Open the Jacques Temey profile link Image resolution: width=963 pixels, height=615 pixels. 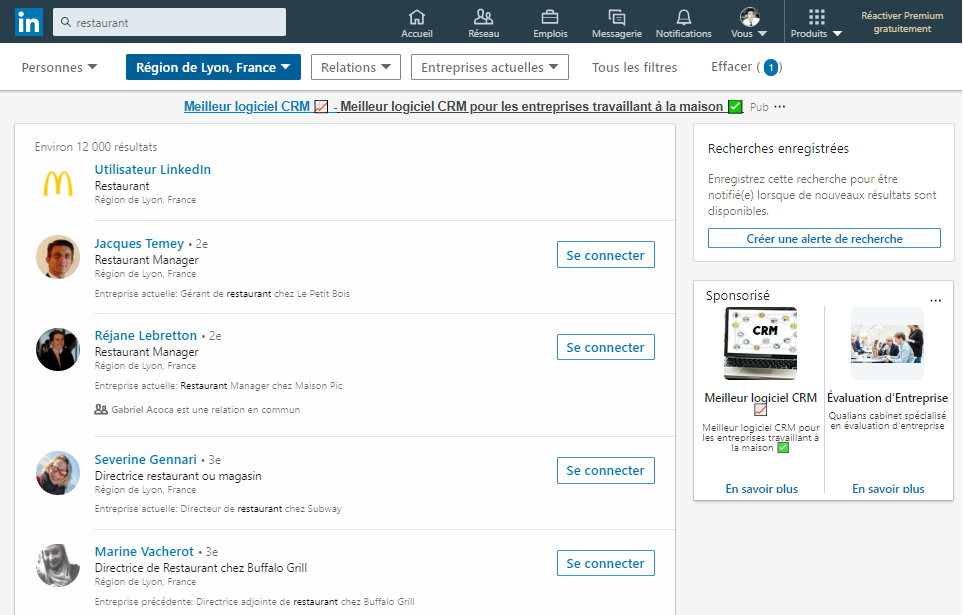[x=139, y=243]
